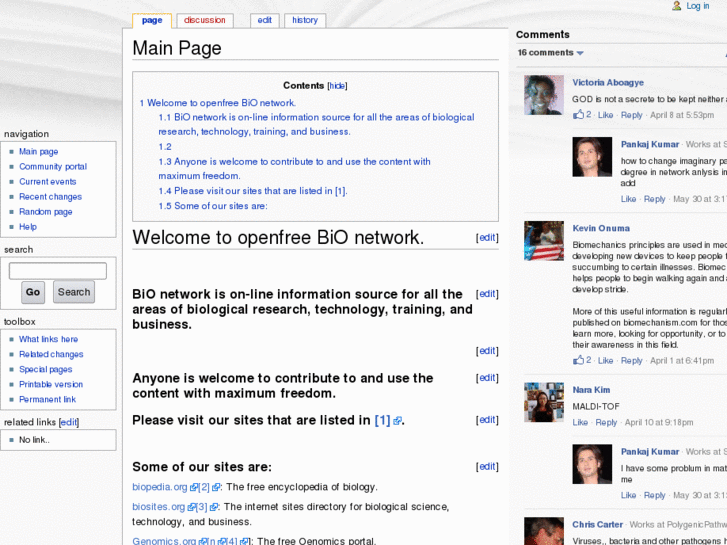Like Nara Kim's MALDI-TOF comment
This screenshot has width=727, height=545.
point(580,423)
